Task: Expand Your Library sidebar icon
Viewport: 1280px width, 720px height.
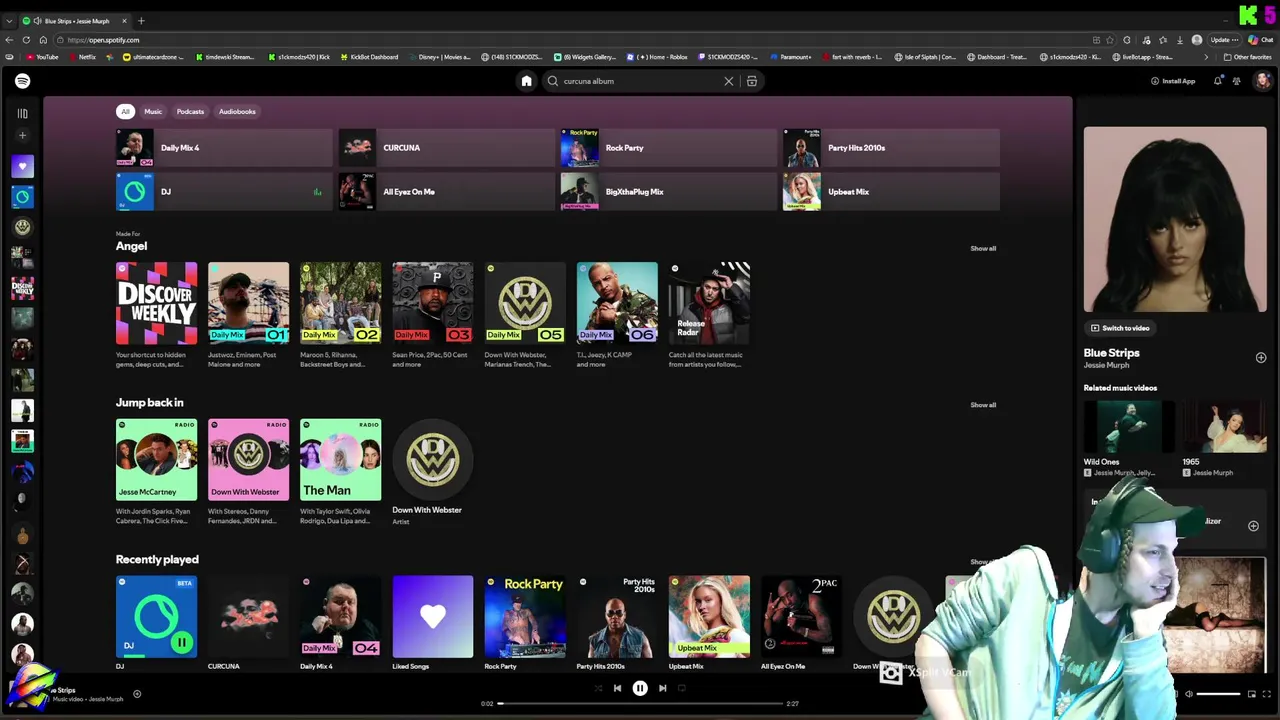Action: pyautogui.click(x=22, y=113)
